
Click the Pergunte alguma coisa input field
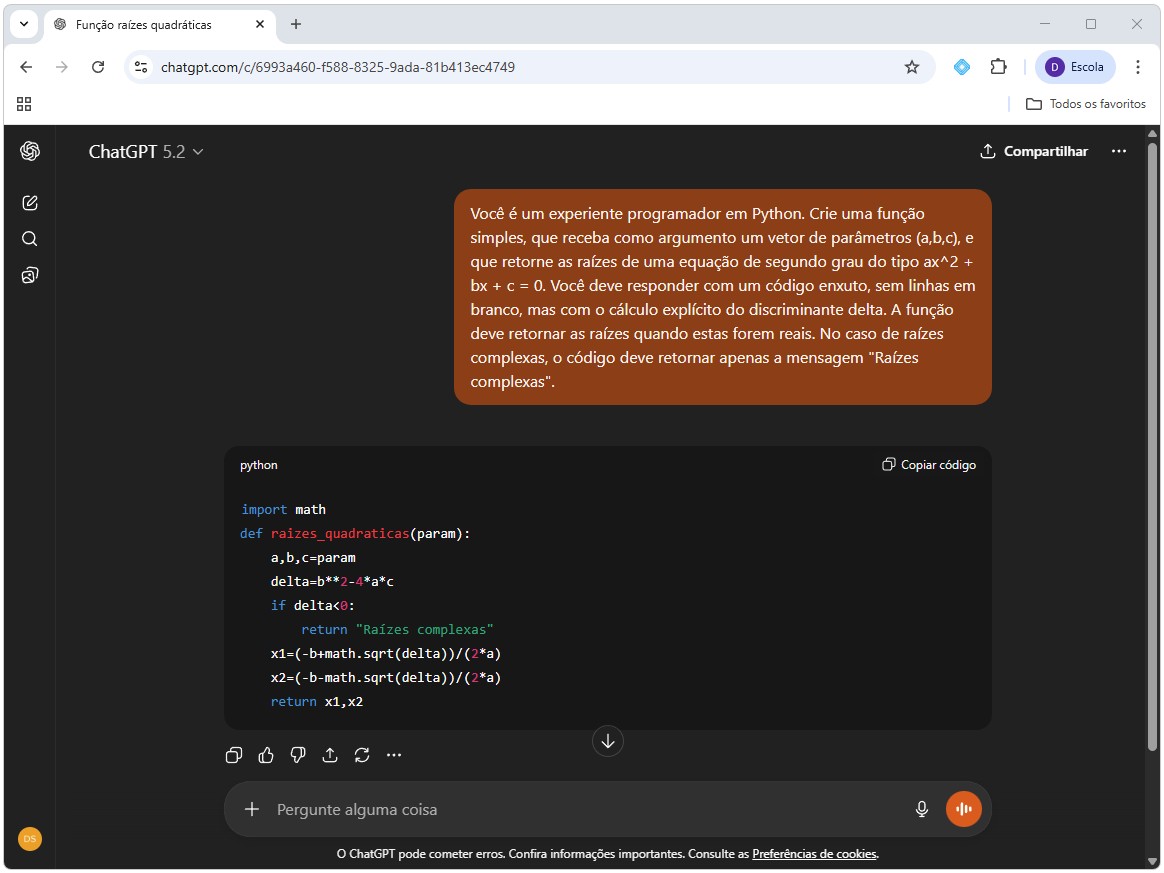[x=580, y=809]
